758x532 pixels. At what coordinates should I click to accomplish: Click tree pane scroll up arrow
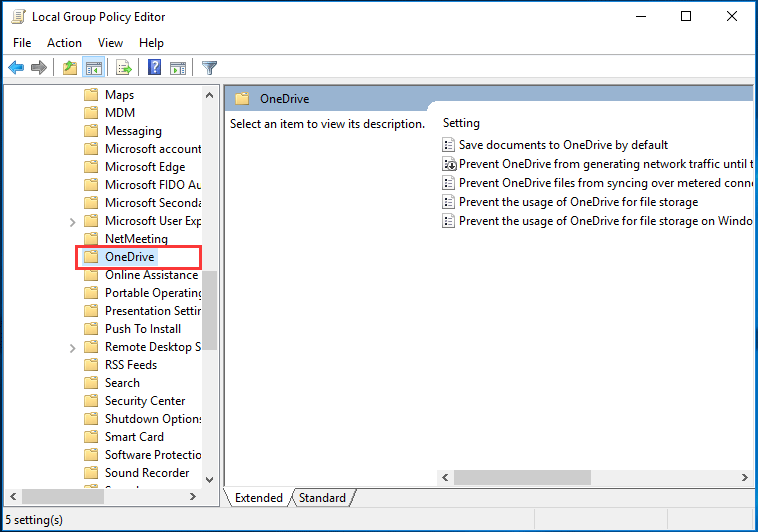coord(209,95)
